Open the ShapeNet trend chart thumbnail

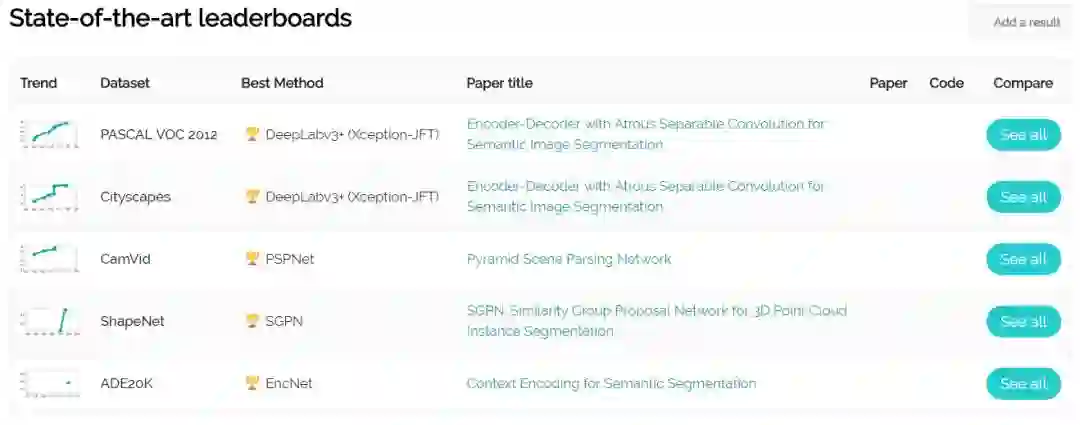coord(48,320)
